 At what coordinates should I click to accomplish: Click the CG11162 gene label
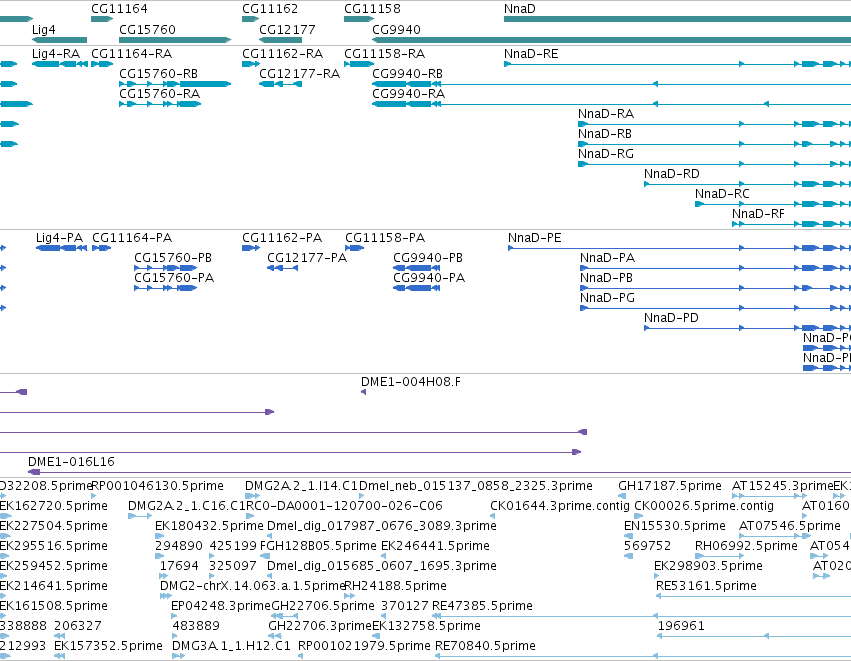click(270, 9)
